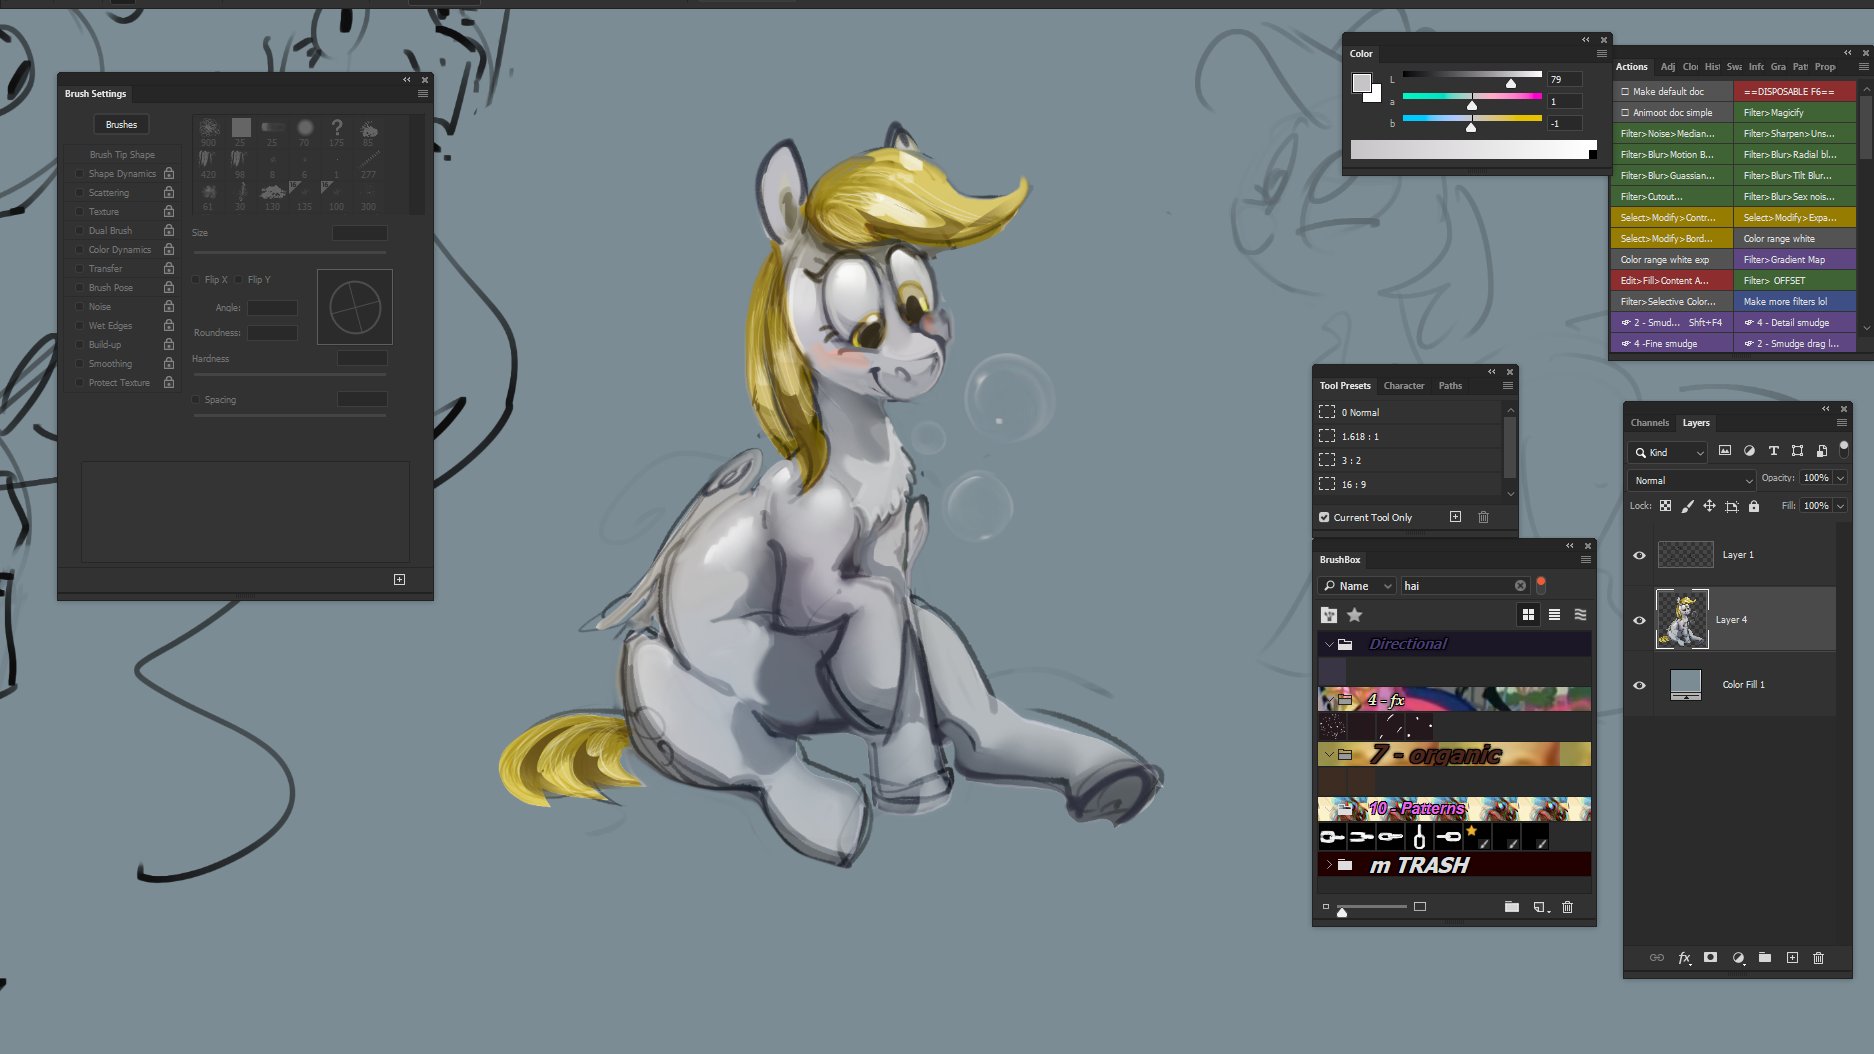Image resolution: width=1874 pixels, height=1054 pixels.
Task: Add a layer mask
Action: point(1711,958)
